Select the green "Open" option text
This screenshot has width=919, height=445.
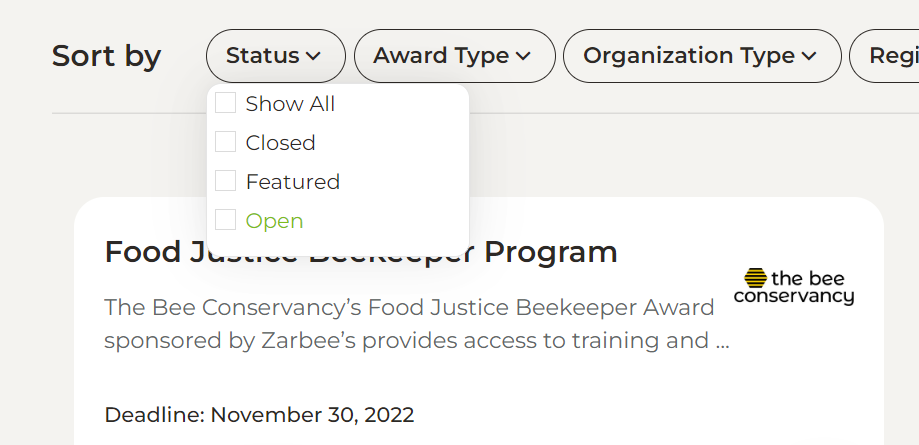(x=274, y=221)
